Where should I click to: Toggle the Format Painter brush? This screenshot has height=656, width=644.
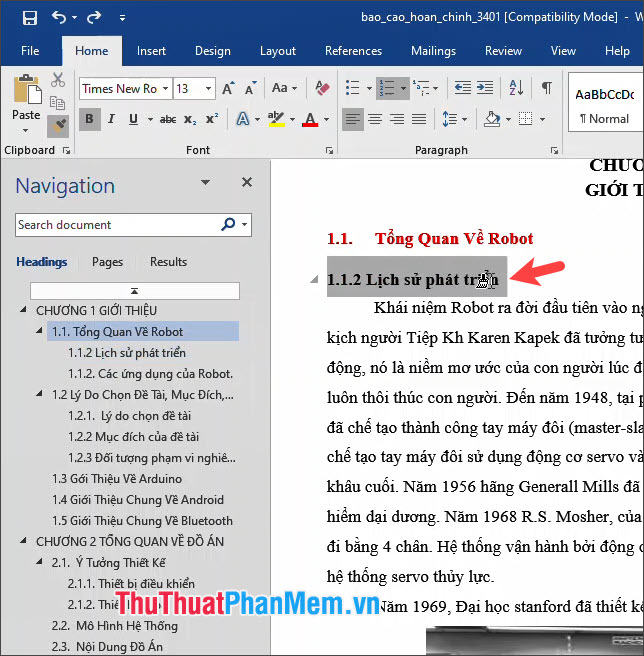click(x=58, y=126)
